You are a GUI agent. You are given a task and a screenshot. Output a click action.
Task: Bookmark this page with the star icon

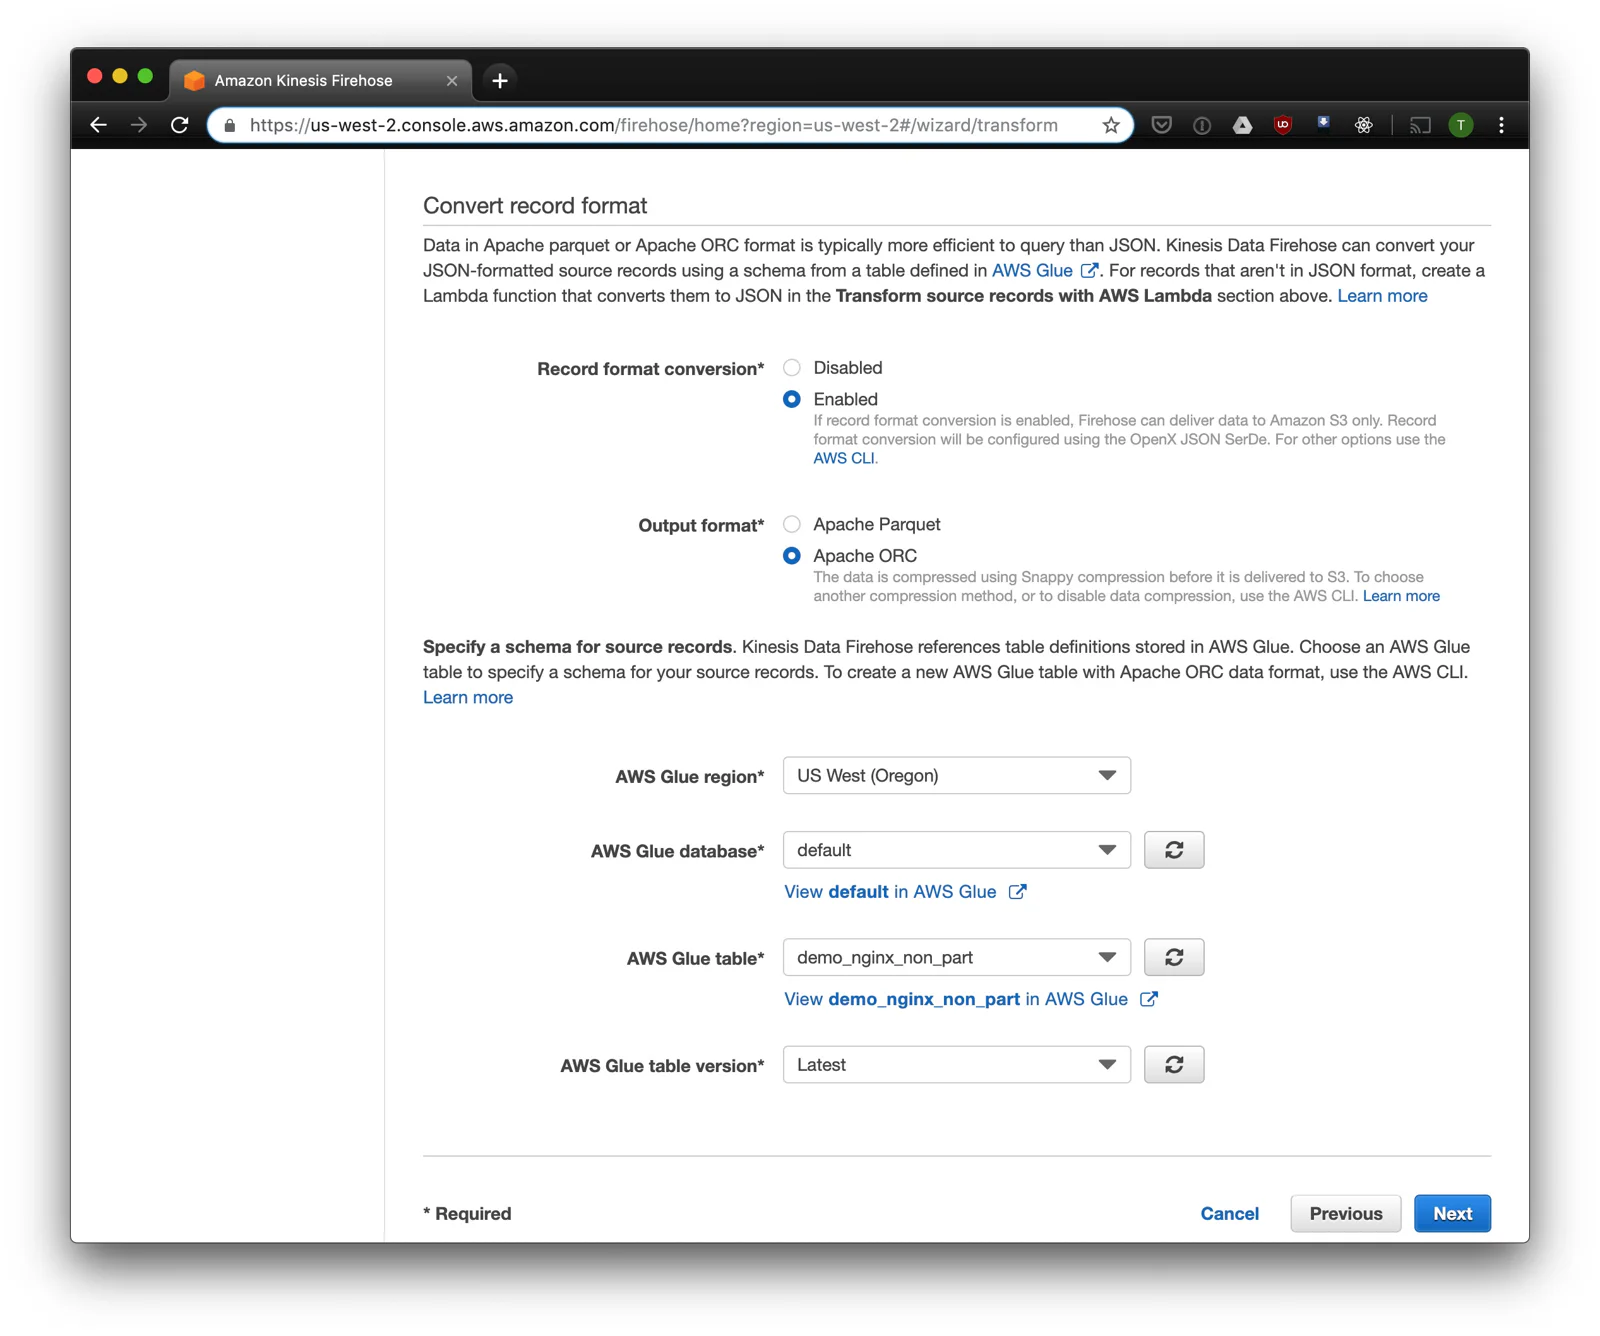[x=1111, y=125]
